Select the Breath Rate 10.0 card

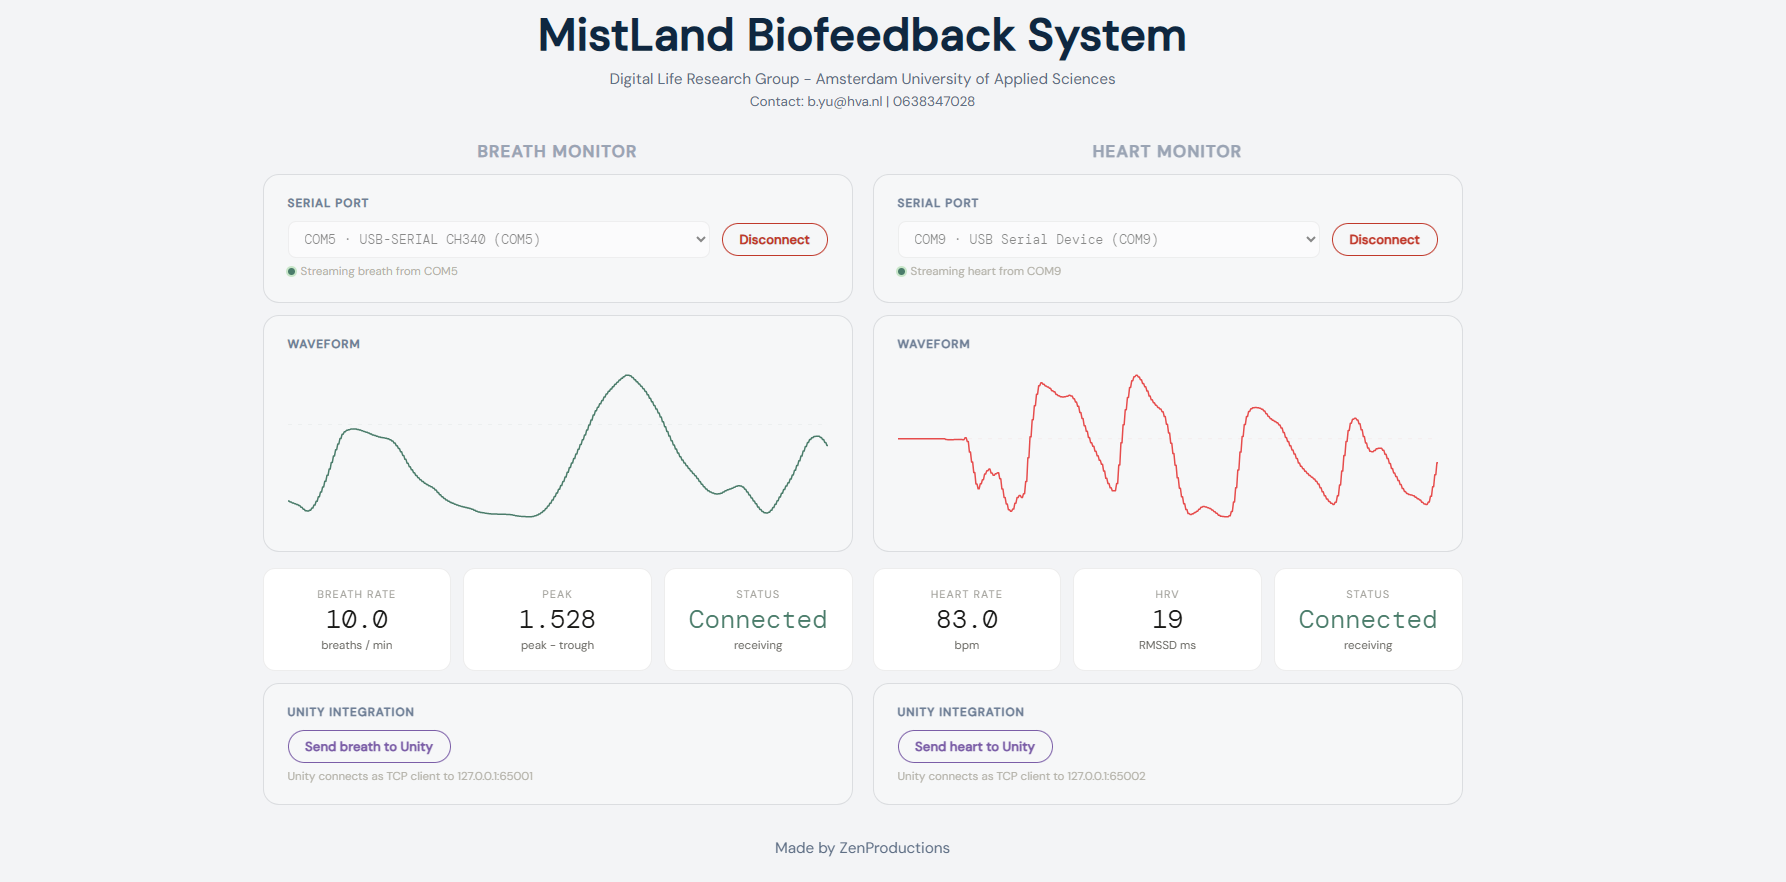coord(357,620)
